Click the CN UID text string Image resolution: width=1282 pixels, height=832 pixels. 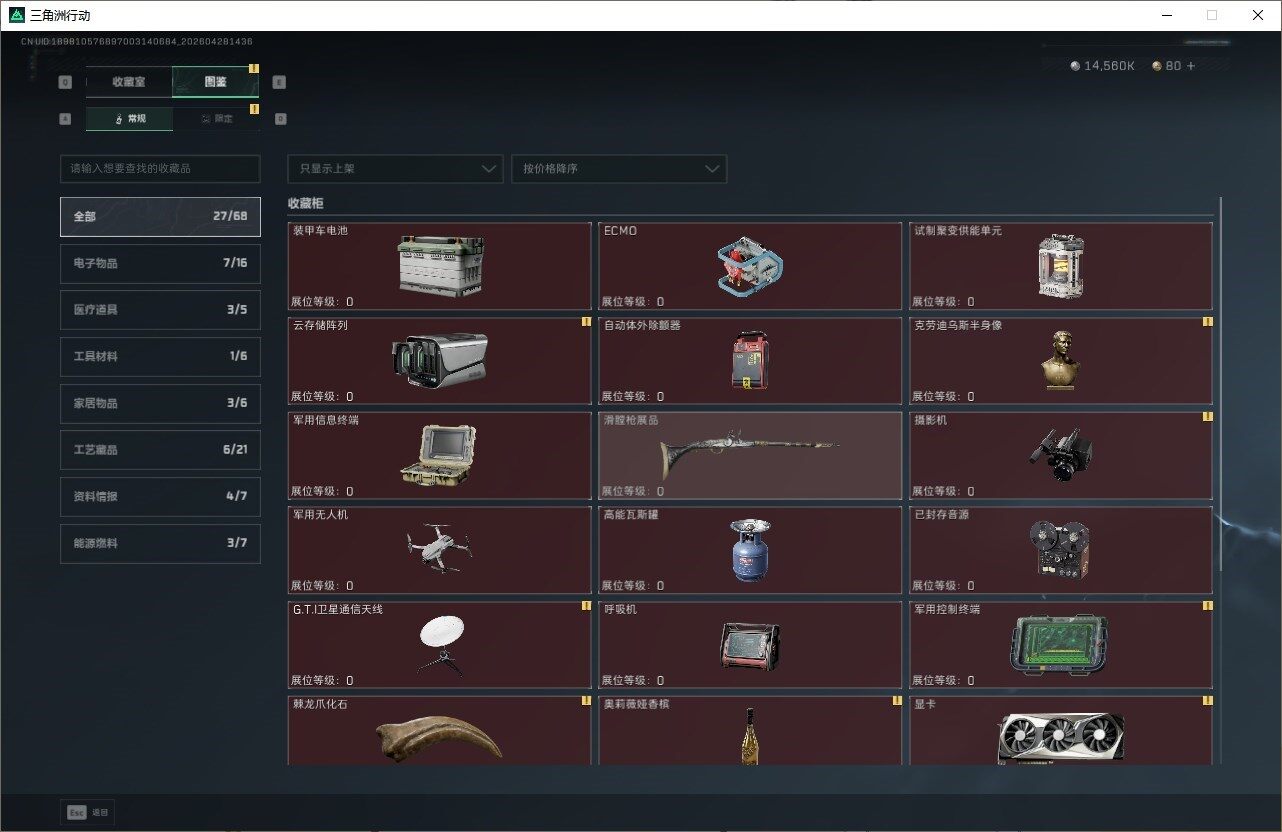[137, 42]
